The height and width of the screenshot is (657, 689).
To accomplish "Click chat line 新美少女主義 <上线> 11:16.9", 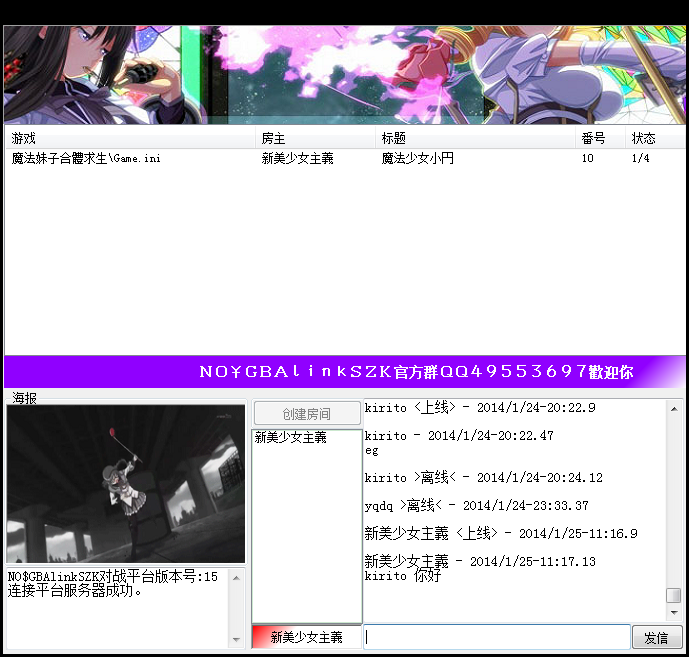I will coord(501,534).
